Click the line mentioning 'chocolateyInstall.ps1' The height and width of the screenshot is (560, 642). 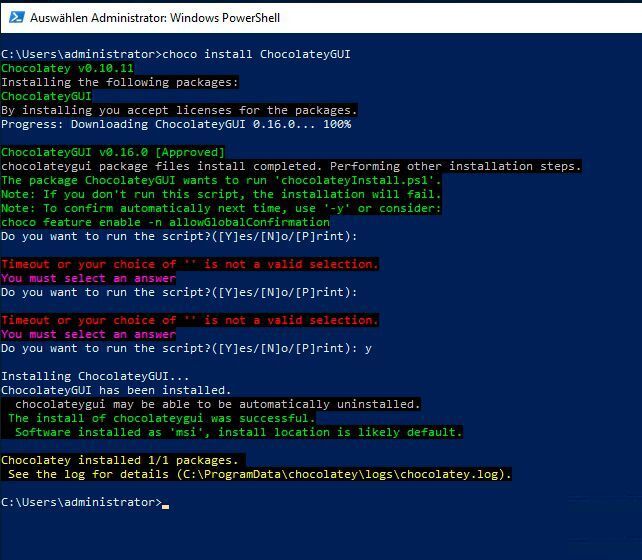[221, 180]
